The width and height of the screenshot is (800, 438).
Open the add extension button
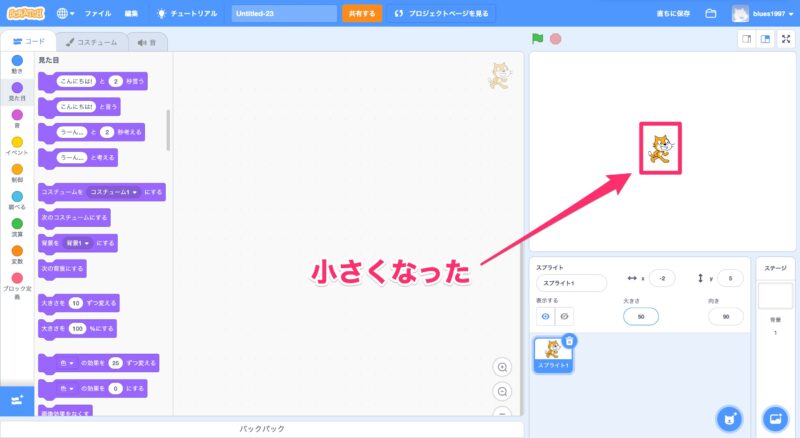(15, 400)
